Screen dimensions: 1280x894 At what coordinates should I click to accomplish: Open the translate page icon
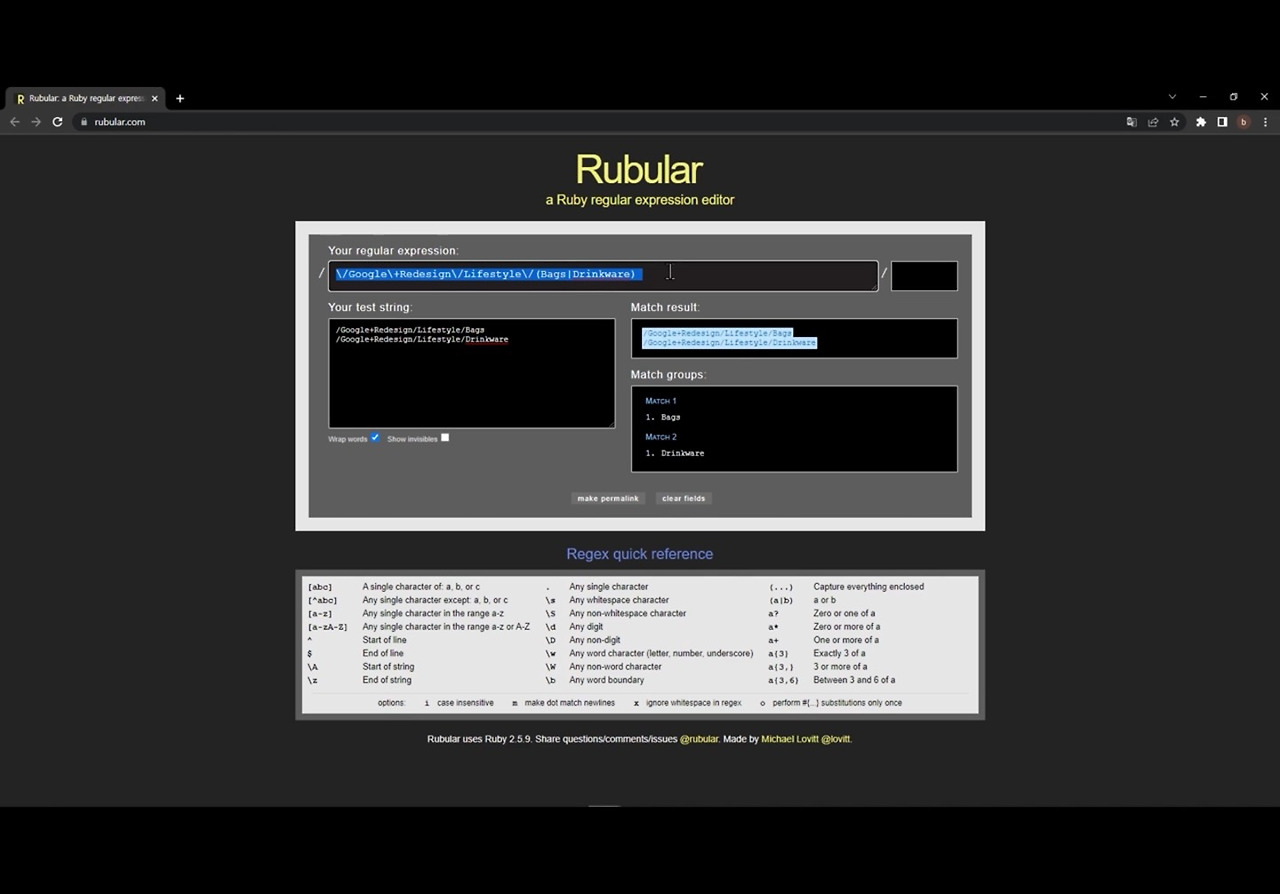(1132, 122)
